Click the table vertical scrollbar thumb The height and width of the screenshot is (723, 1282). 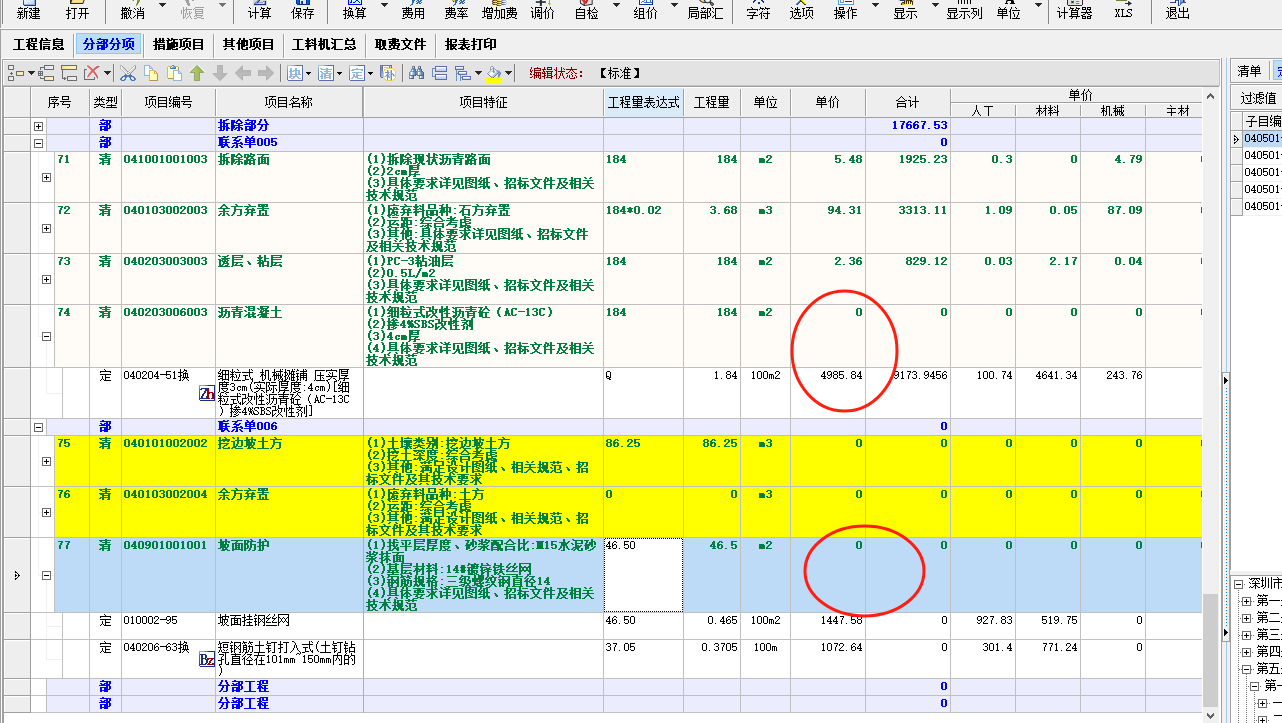click(1210, 649)
